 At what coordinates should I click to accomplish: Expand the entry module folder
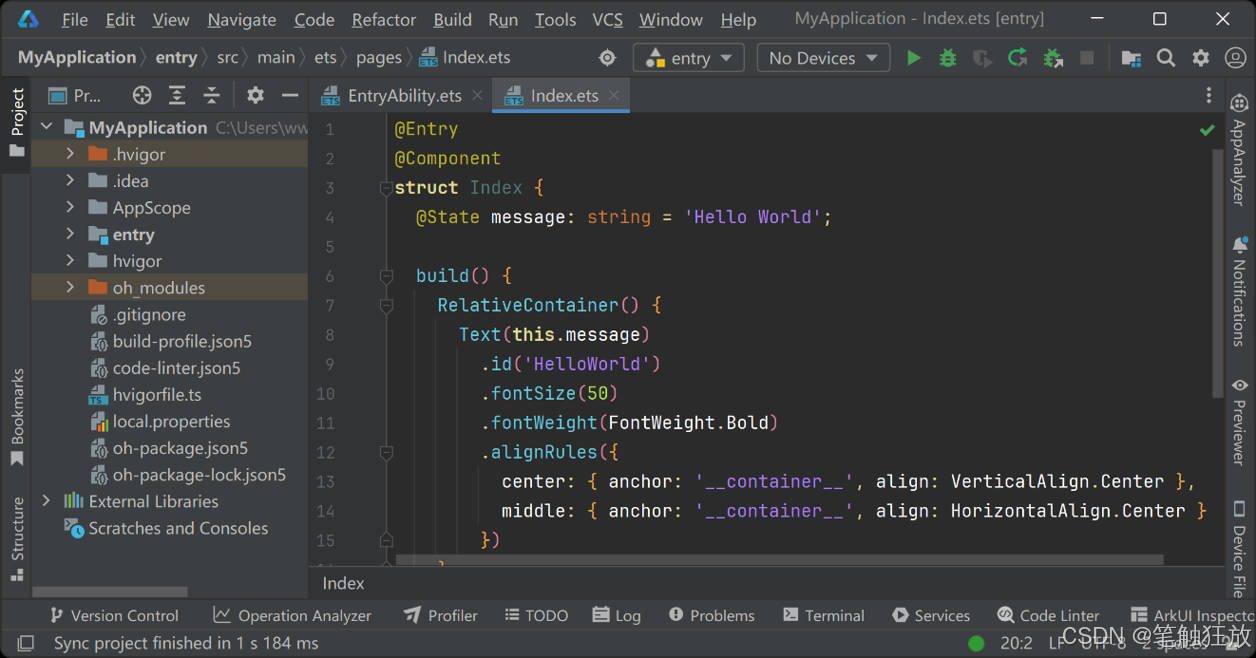[x=70, y=234]
